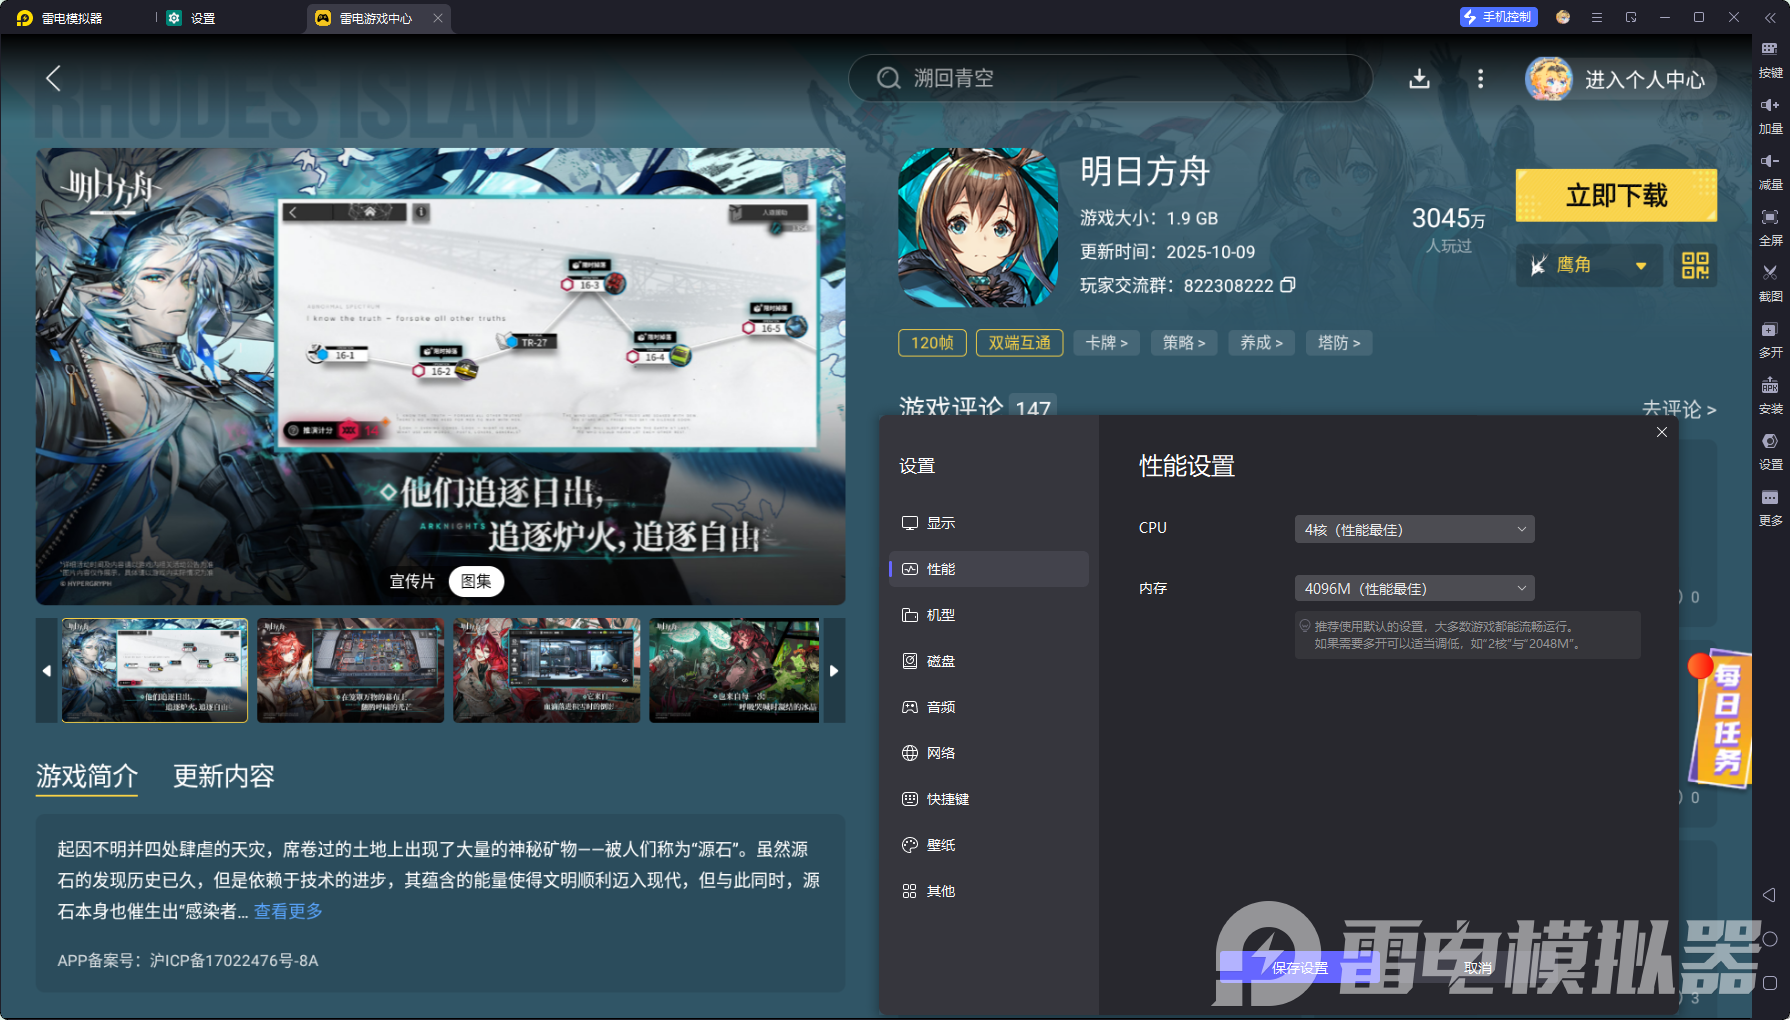Copy the 玩家交流群 number with copy icon

pyautogui.click(x=1288, y=285)
